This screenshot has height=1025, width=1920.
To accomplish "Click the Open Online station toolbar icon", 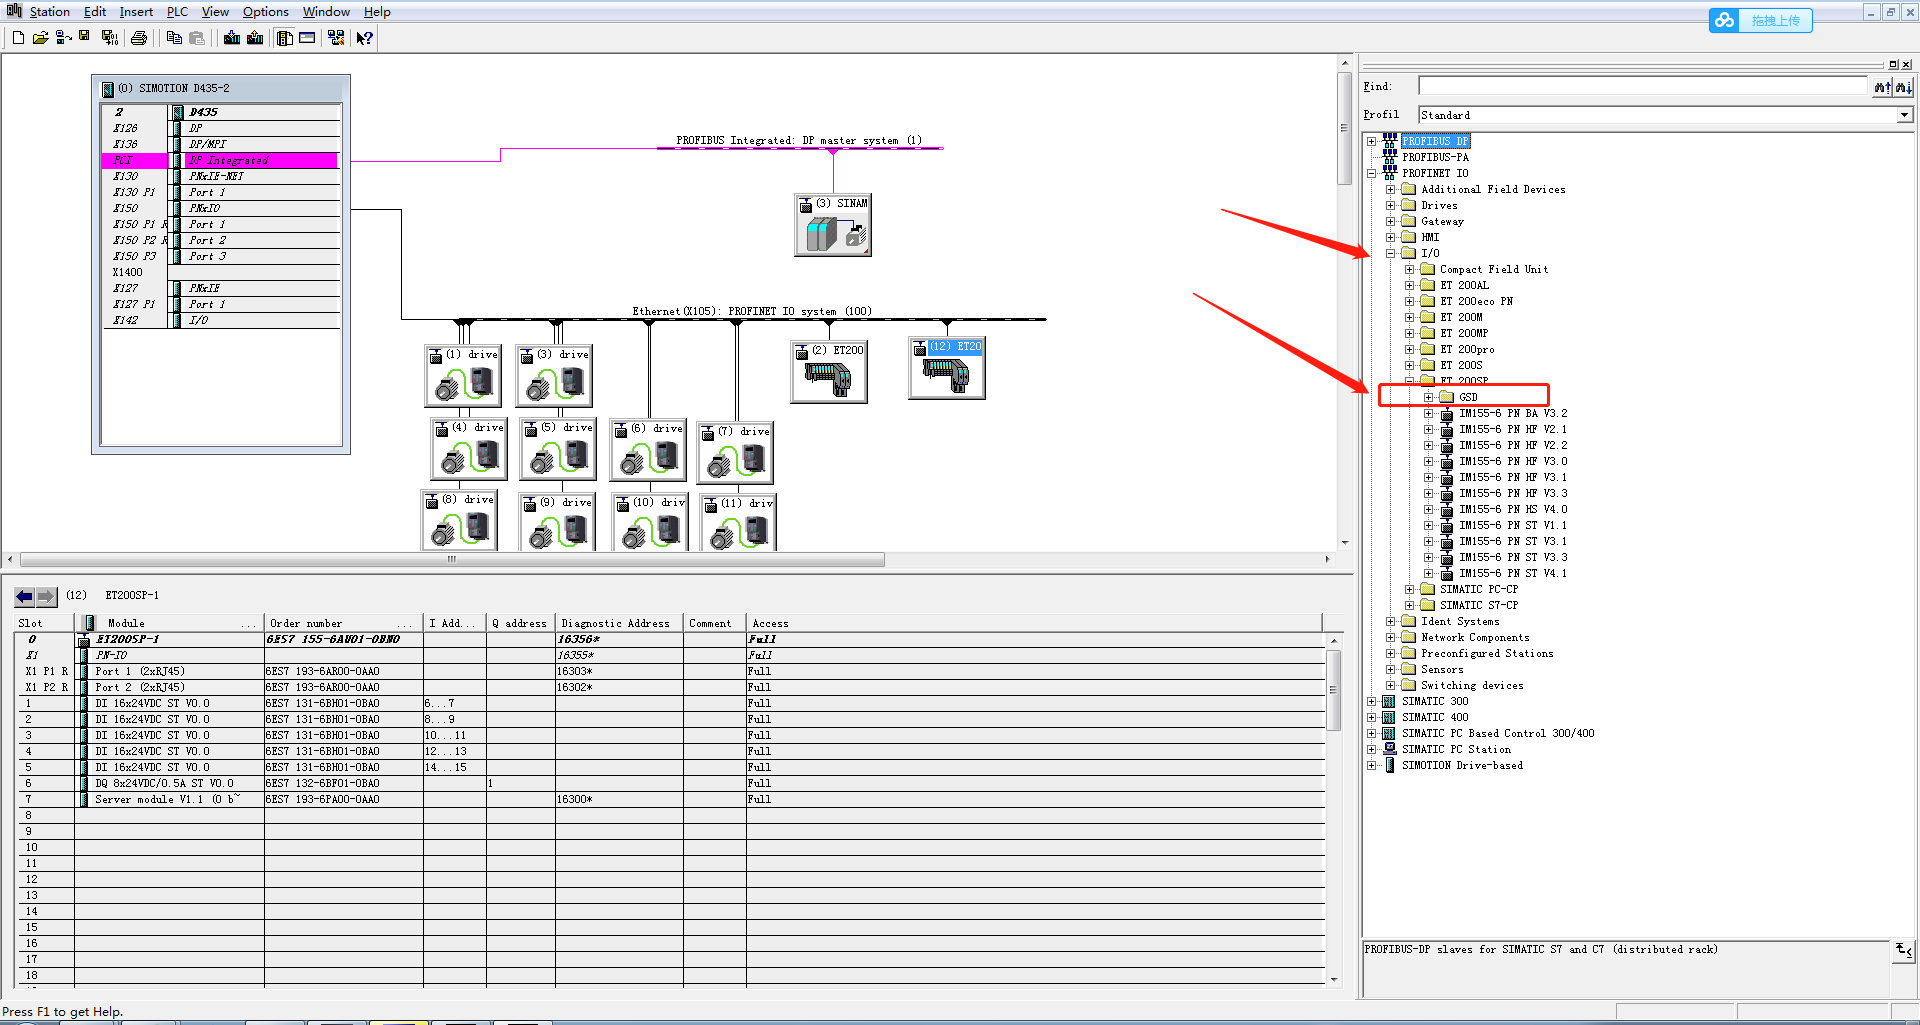I will pyautogui.click(x=63, y=38).
